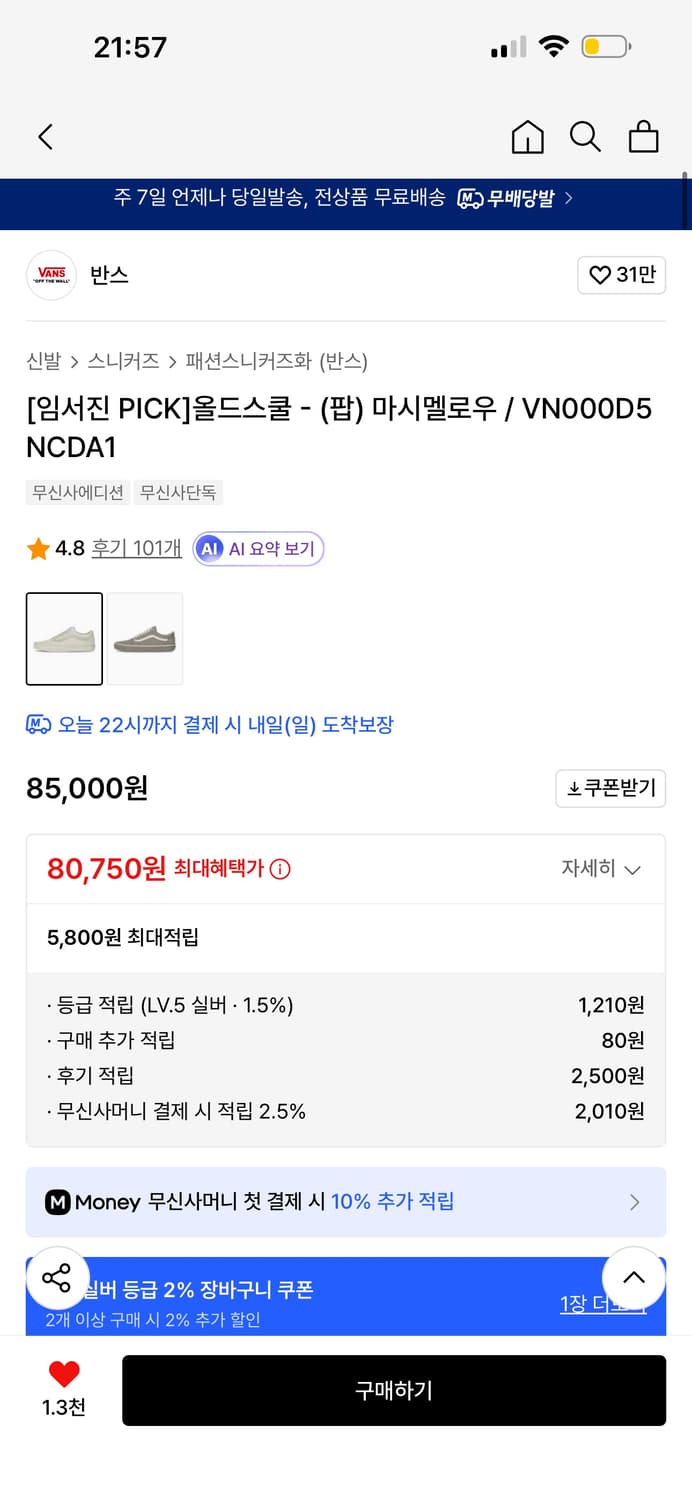Screen dimensions: 692x1500
Task: Open the AI 요약 보기 summary
Action: point(258,548)
